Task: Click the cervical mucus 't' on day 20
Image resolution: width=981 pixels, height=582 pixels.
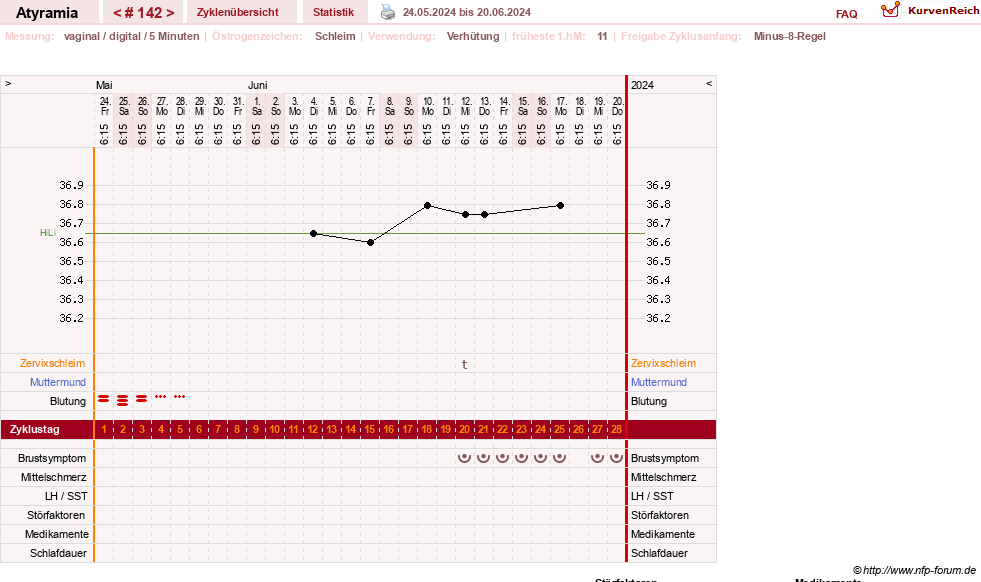Action: [464, 364]
